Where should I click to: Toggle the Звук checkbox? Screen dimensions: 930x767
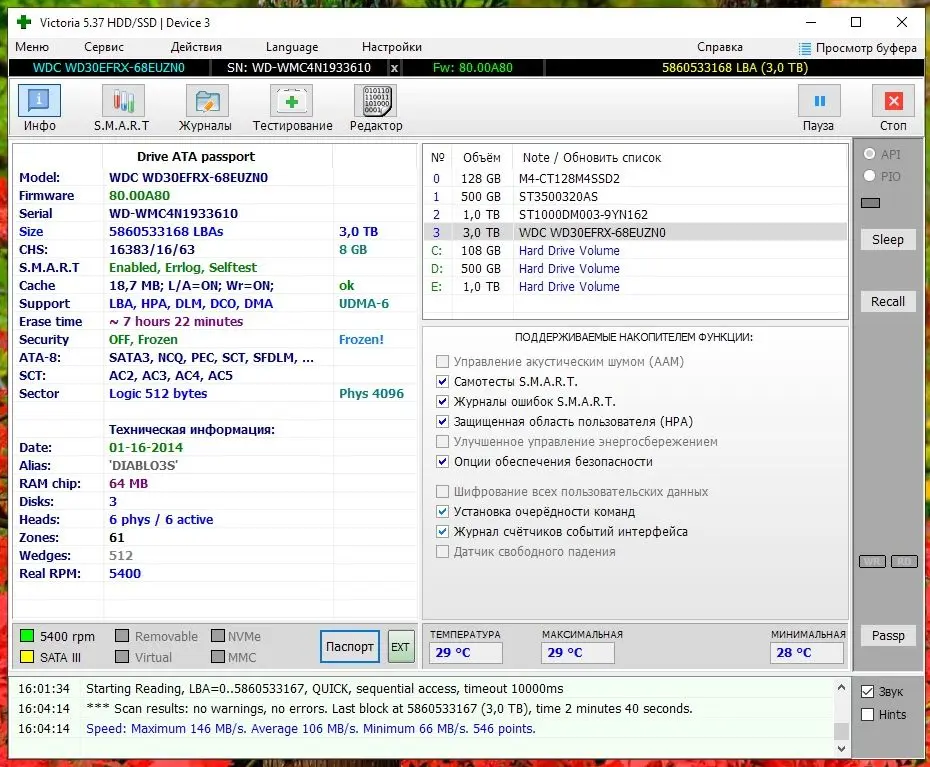click(867, 691)
